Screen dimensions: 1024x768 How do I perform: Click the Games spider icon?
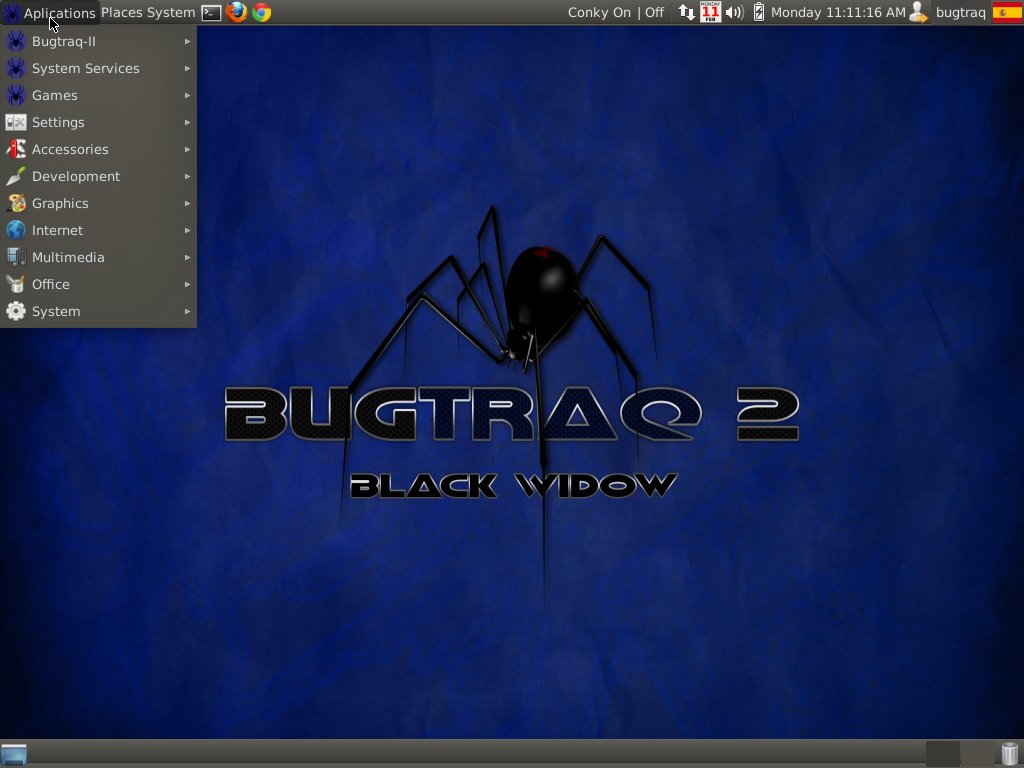(16, 95)
